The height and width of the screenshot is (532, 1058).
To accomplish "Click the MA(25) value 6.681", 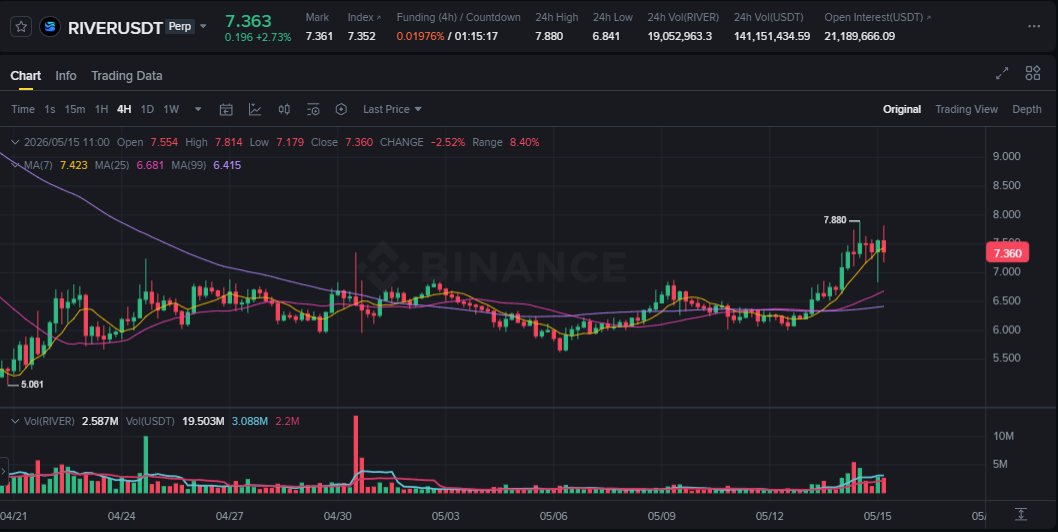I will tap(150, 165).
